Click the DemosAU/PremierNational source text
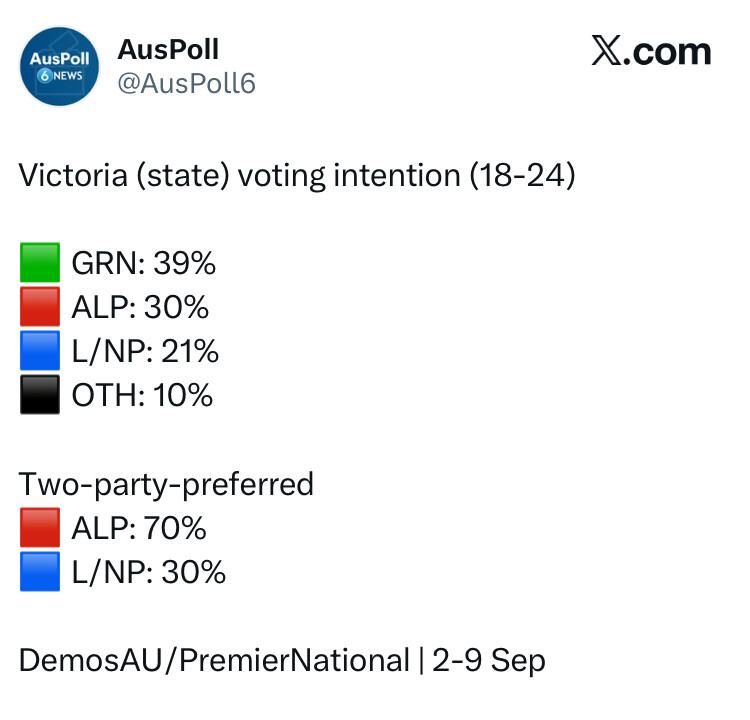 (215, 661)
